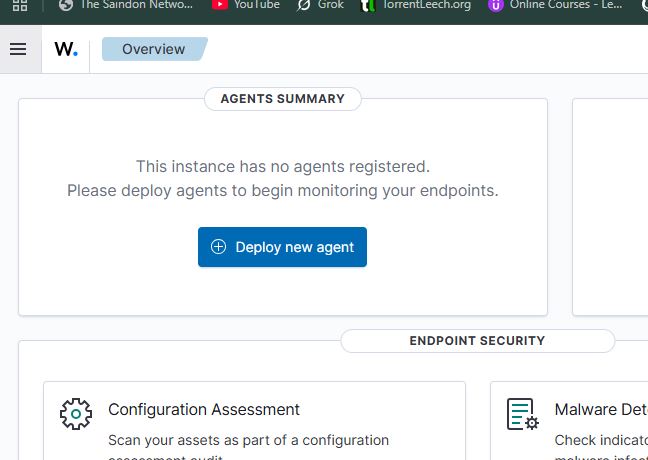Viewport: 648px width, 460px height.
Task: Click the Configuration Assessment card description
Action: click(x=248, y=448)
